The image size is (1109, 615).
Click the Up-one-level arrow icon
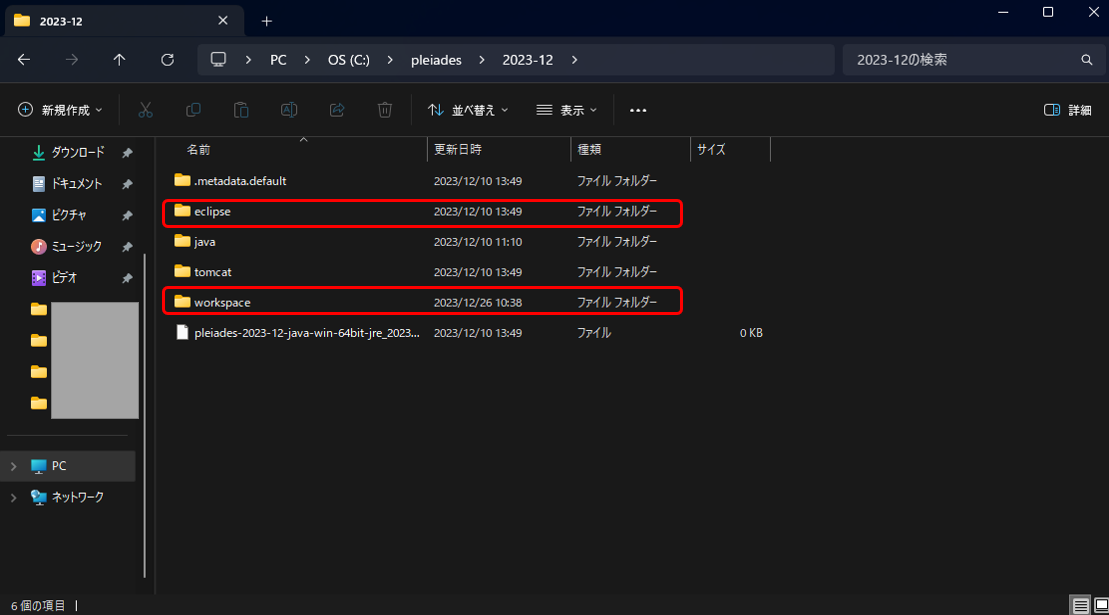118,59
